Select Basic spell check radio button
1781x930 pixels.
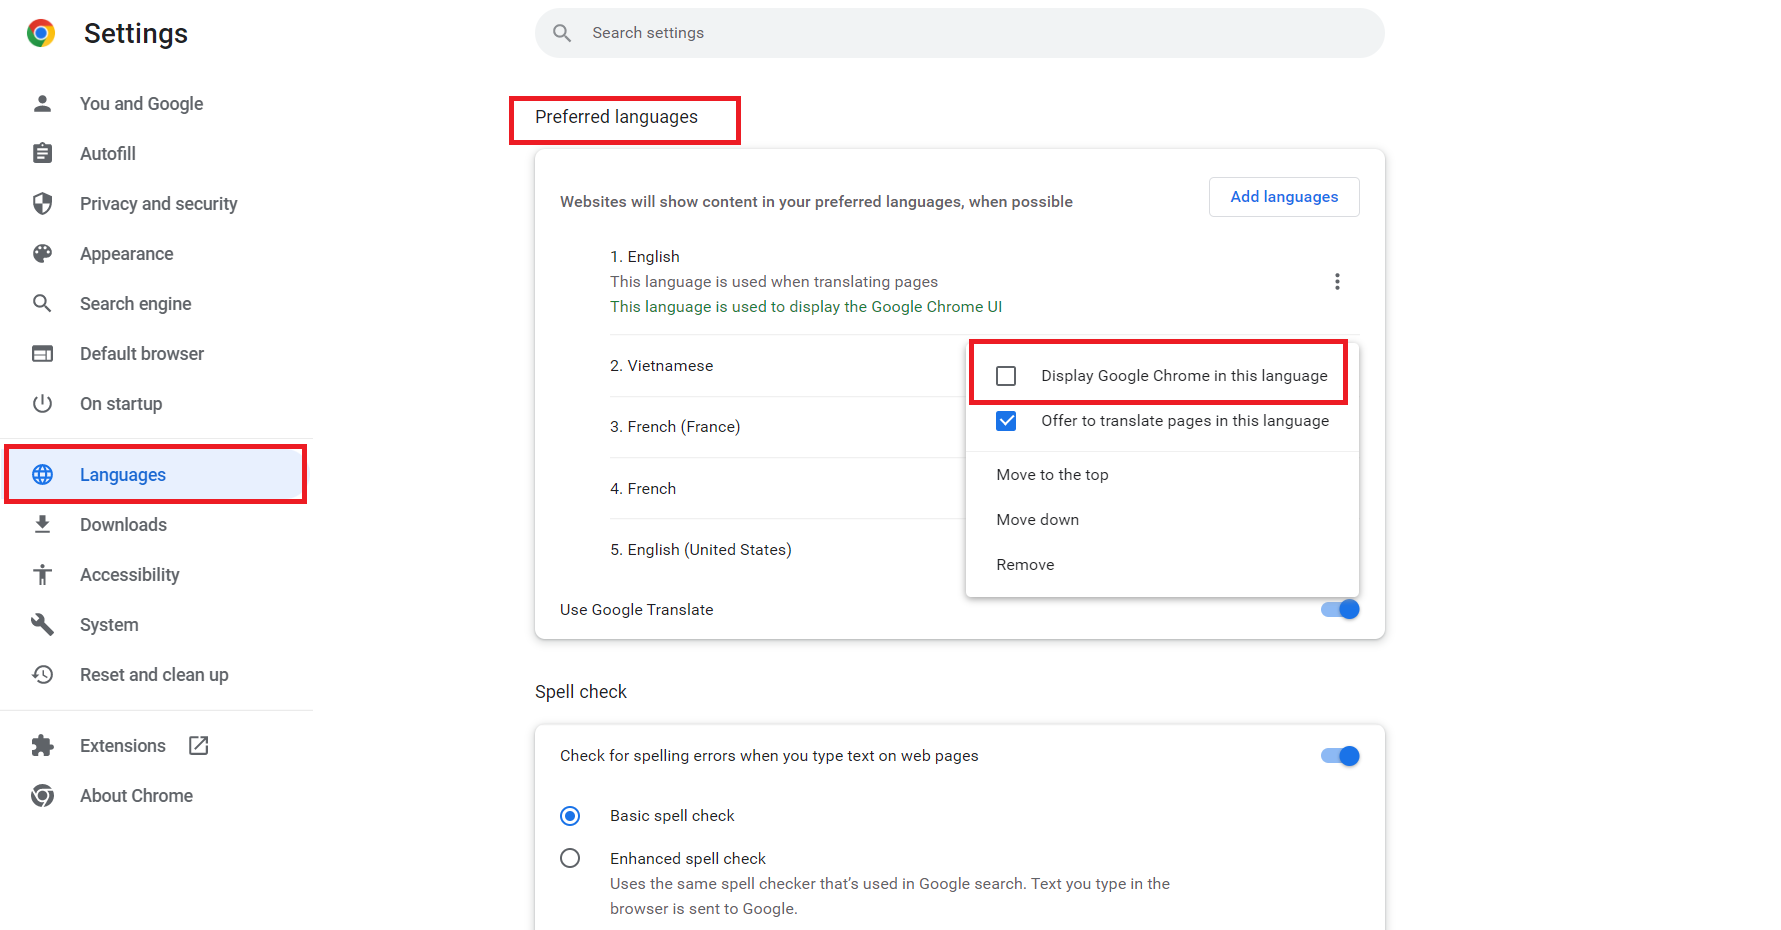570,816
